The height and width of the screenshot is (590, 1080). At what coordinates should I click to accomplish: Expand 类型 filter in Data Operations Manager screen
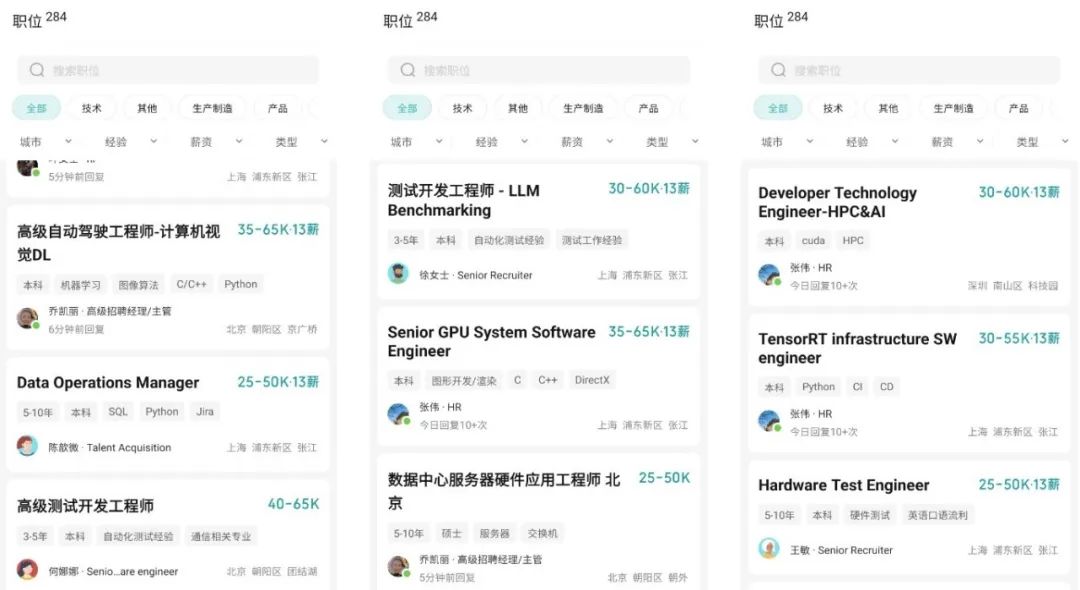coord(302,142)
